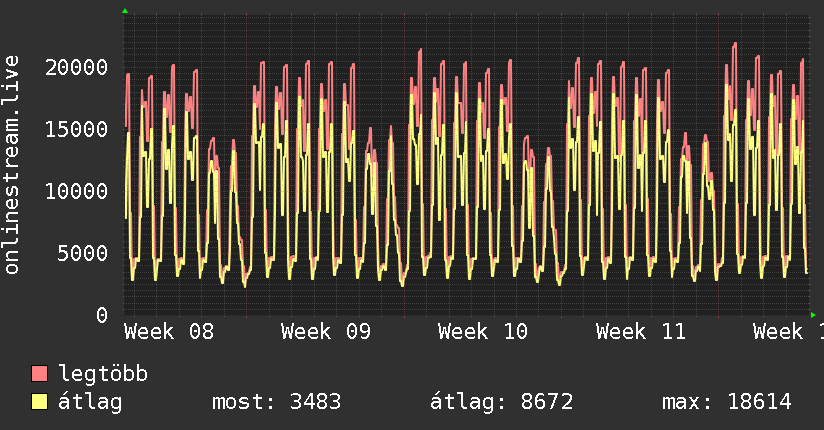Select the 'most: 3483' current value
Screen dimensions: 824x430
coord(276,402)
